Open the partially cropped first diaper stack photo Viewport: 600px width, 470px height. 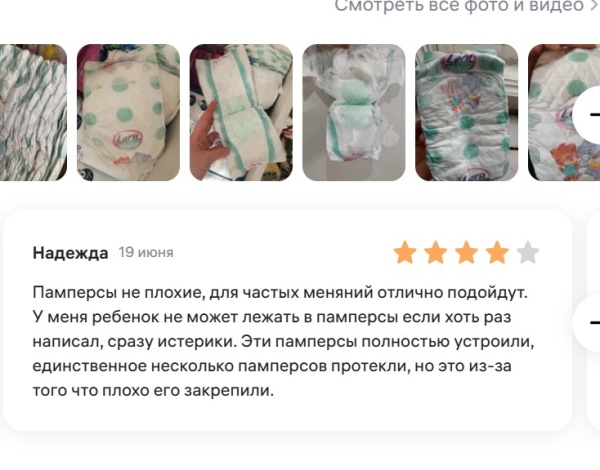pos(33,112)
